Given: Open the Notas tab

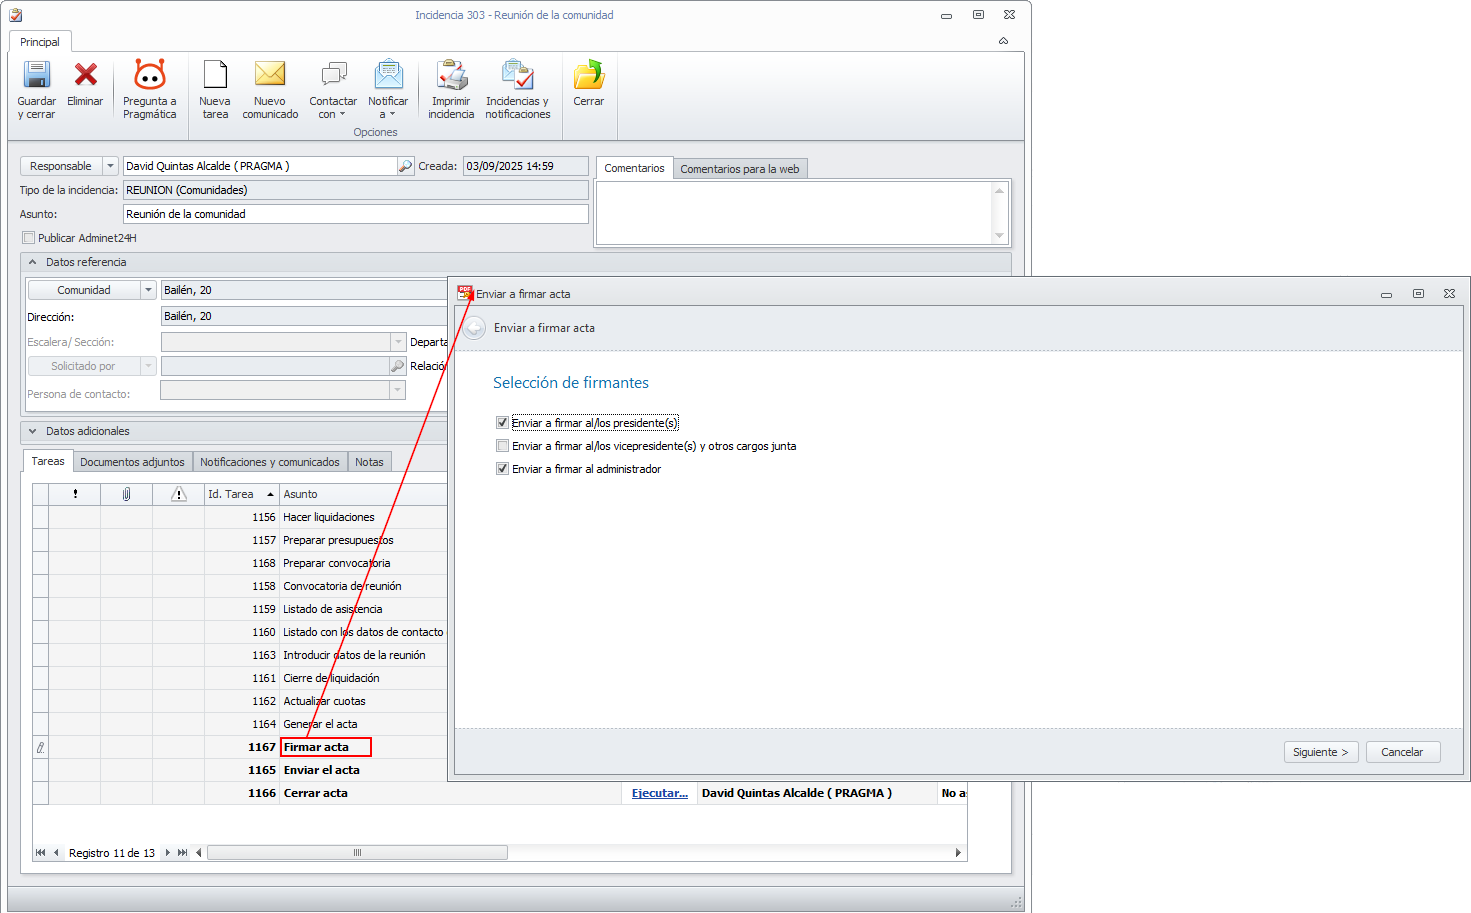Looking at the screenshot, I should [x=369, y=462].
